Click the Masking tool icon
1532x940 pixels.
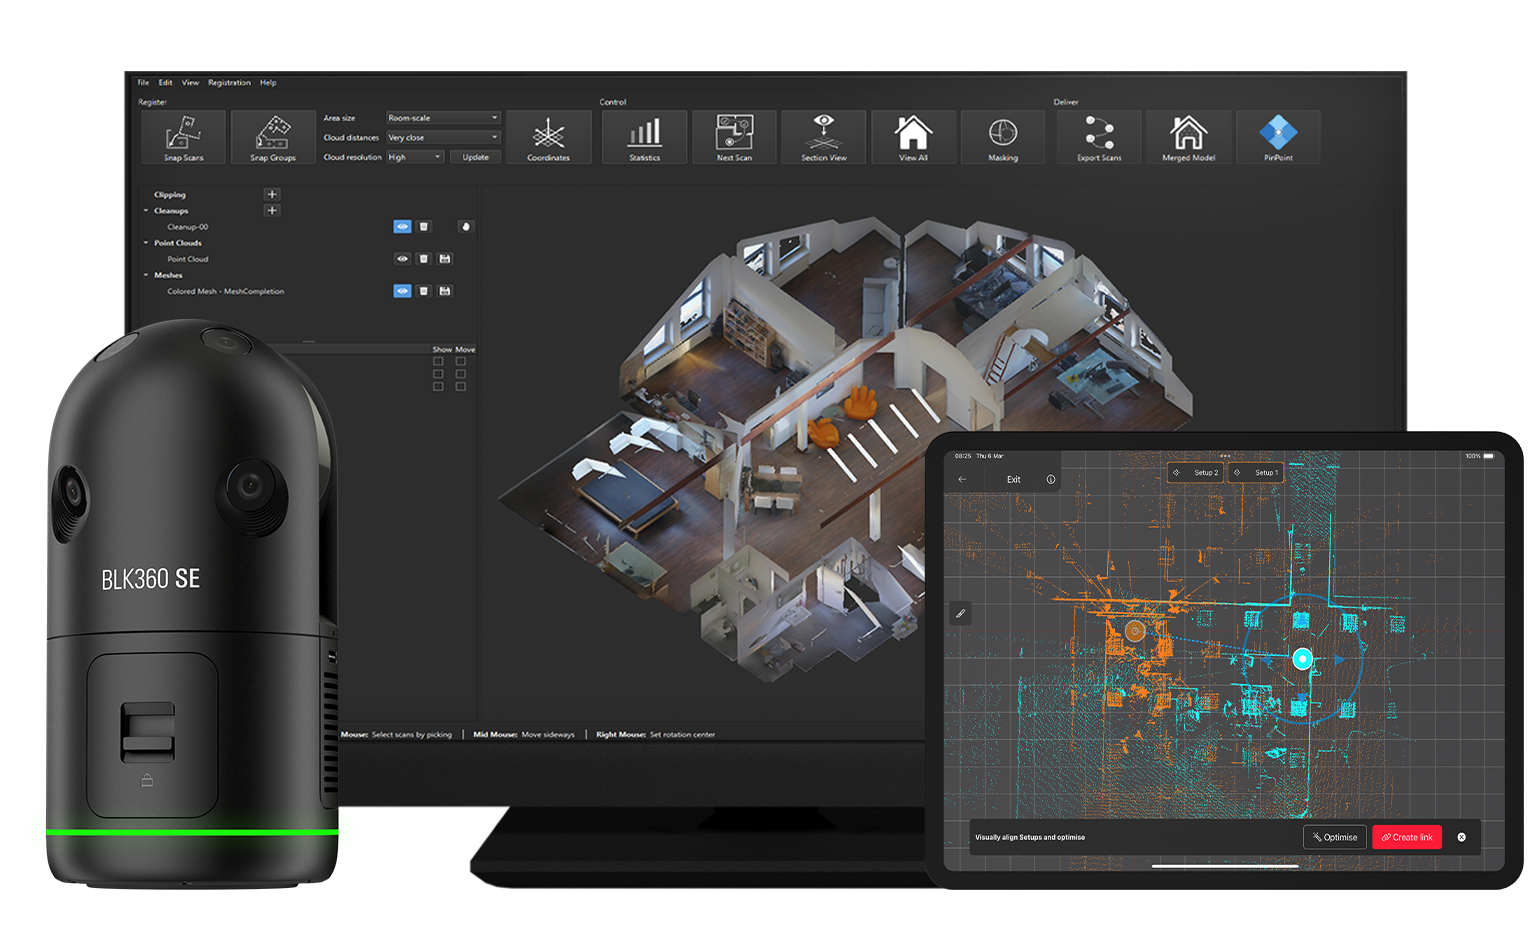[x=1002, y=136]
